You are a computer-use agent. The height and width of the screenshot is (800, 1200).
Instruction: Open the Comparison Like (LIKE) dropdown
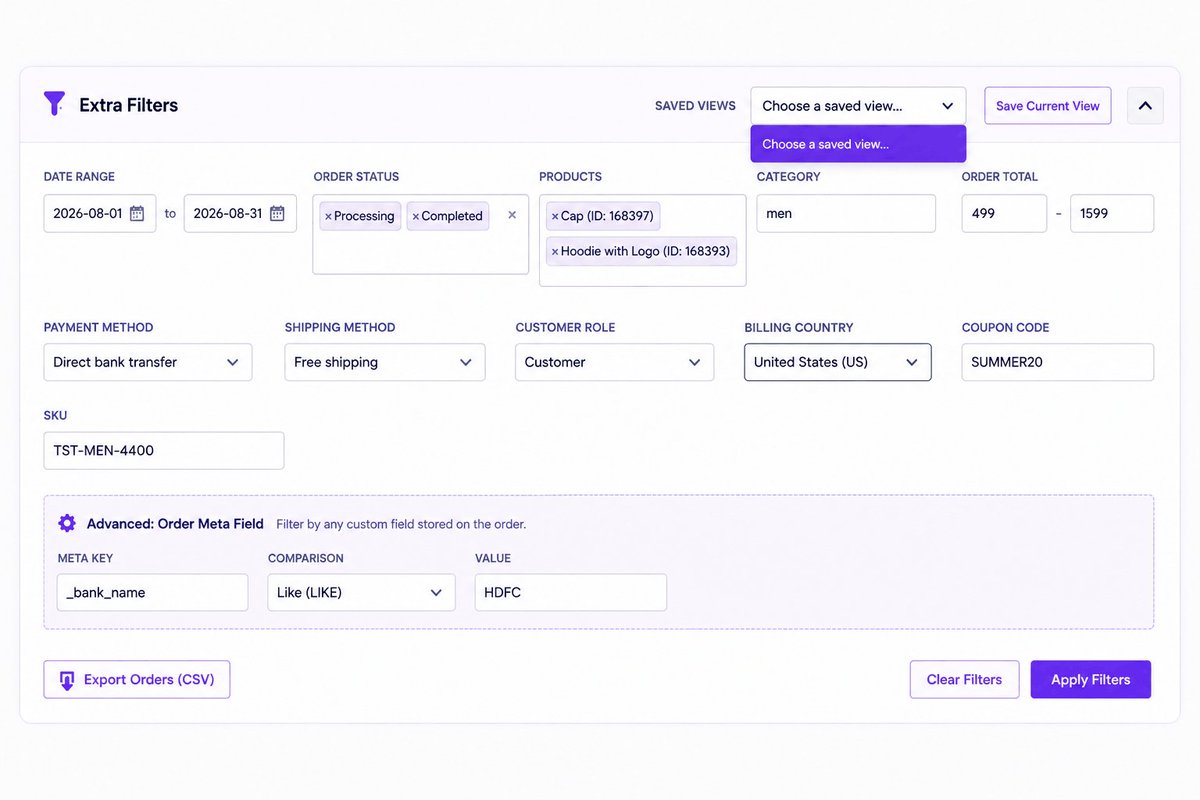(361, 592)
